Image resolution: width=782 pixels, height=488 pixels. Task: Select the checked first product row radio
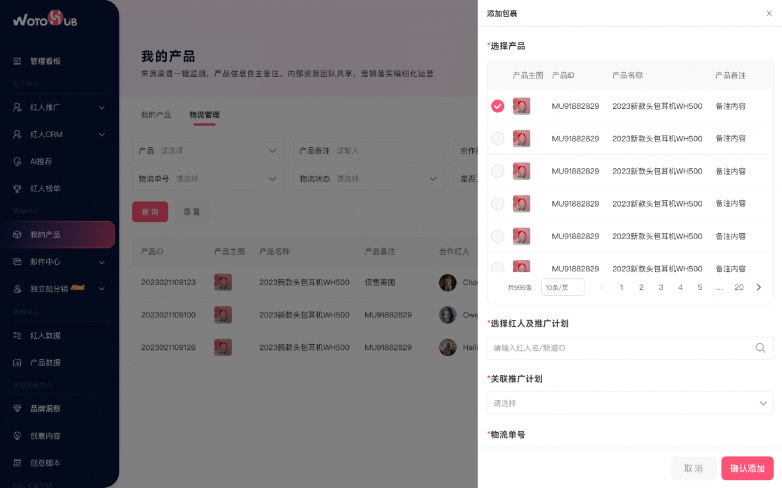point(498,106)
